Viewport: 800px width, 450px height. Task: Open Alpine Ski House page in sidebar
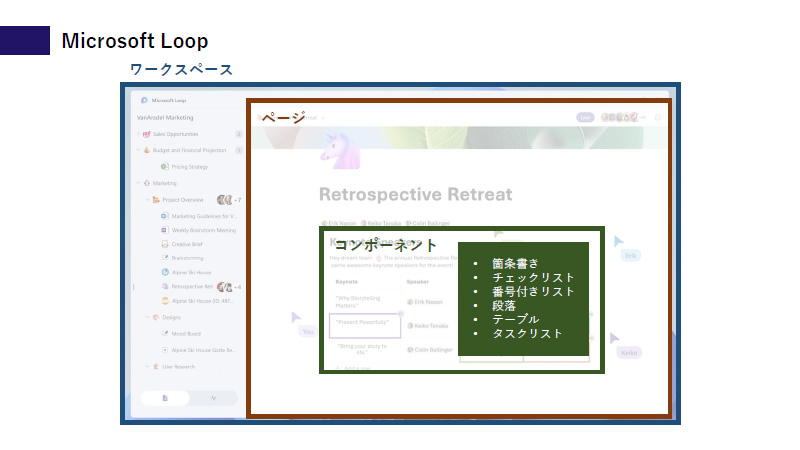[x=191, y=272]
